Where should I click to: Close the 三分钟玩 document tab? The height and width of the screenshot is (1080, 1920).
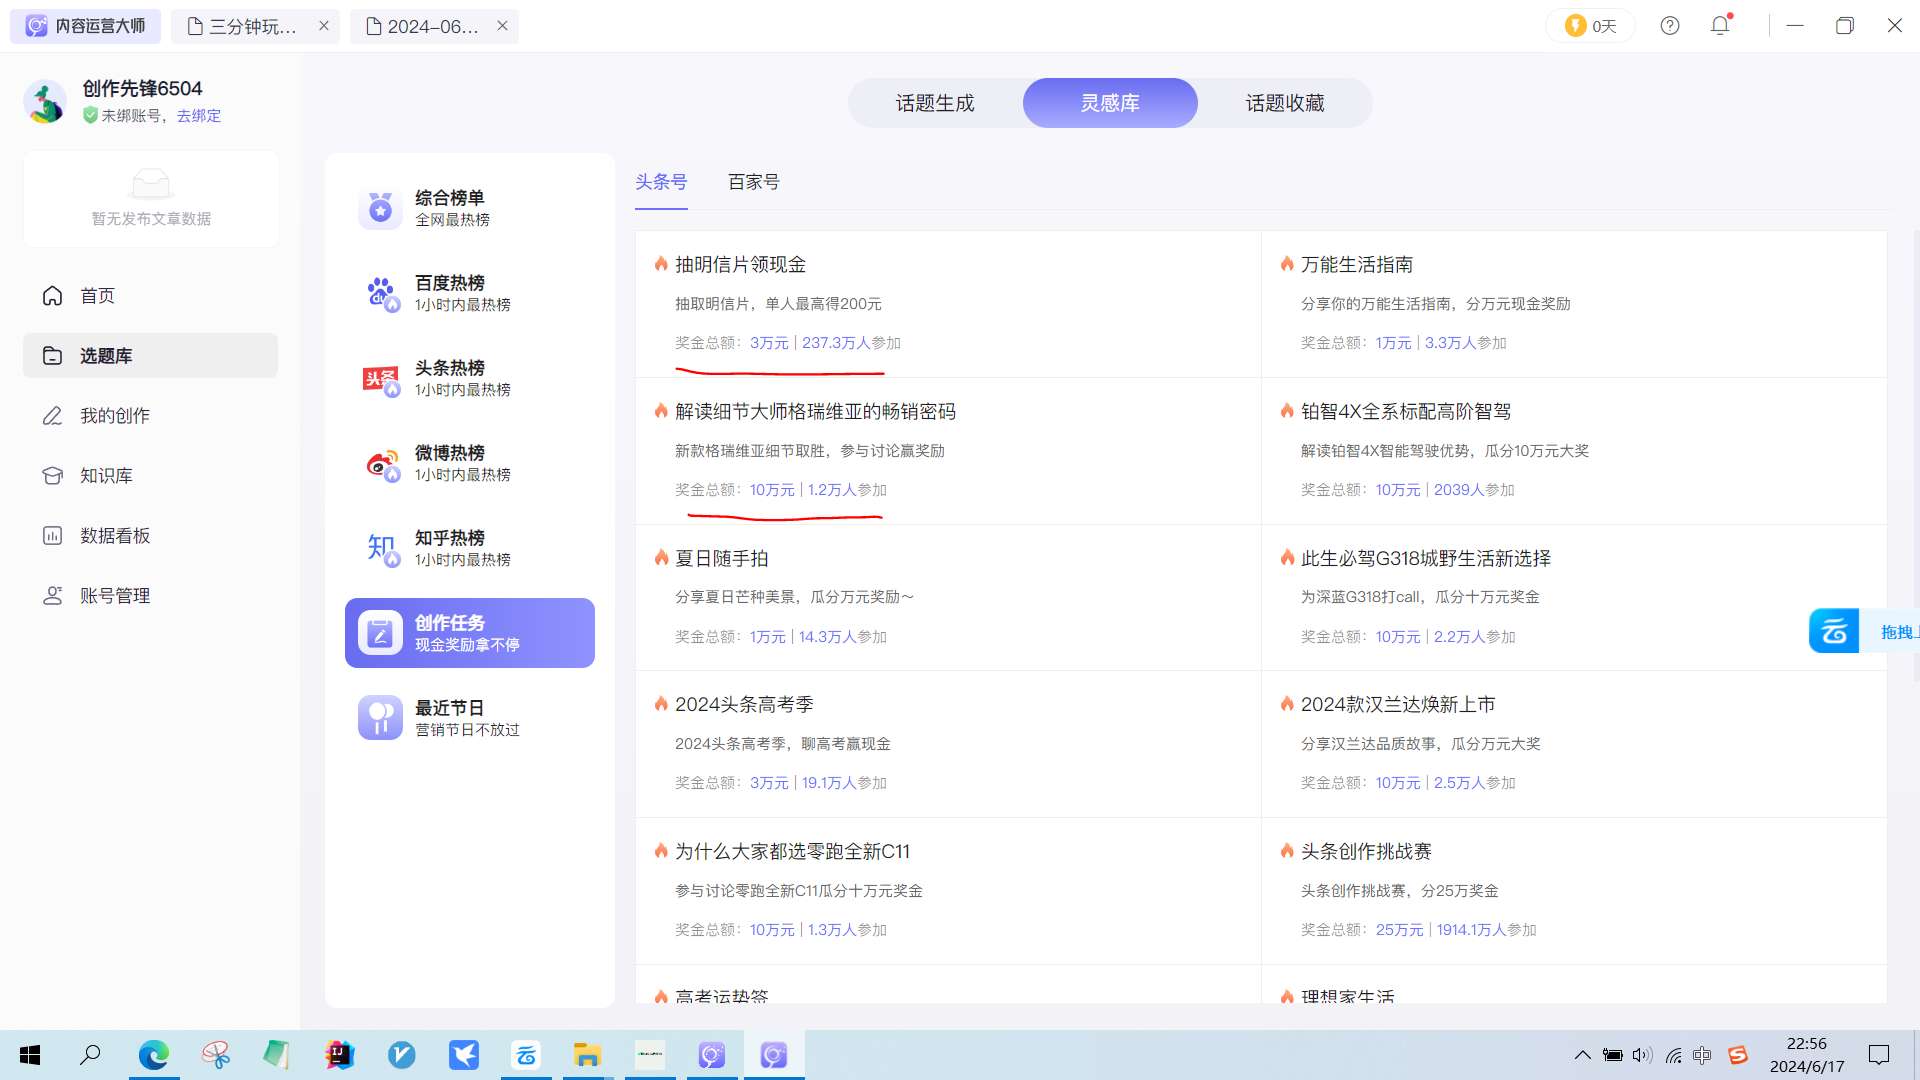[x=324, y=26]
